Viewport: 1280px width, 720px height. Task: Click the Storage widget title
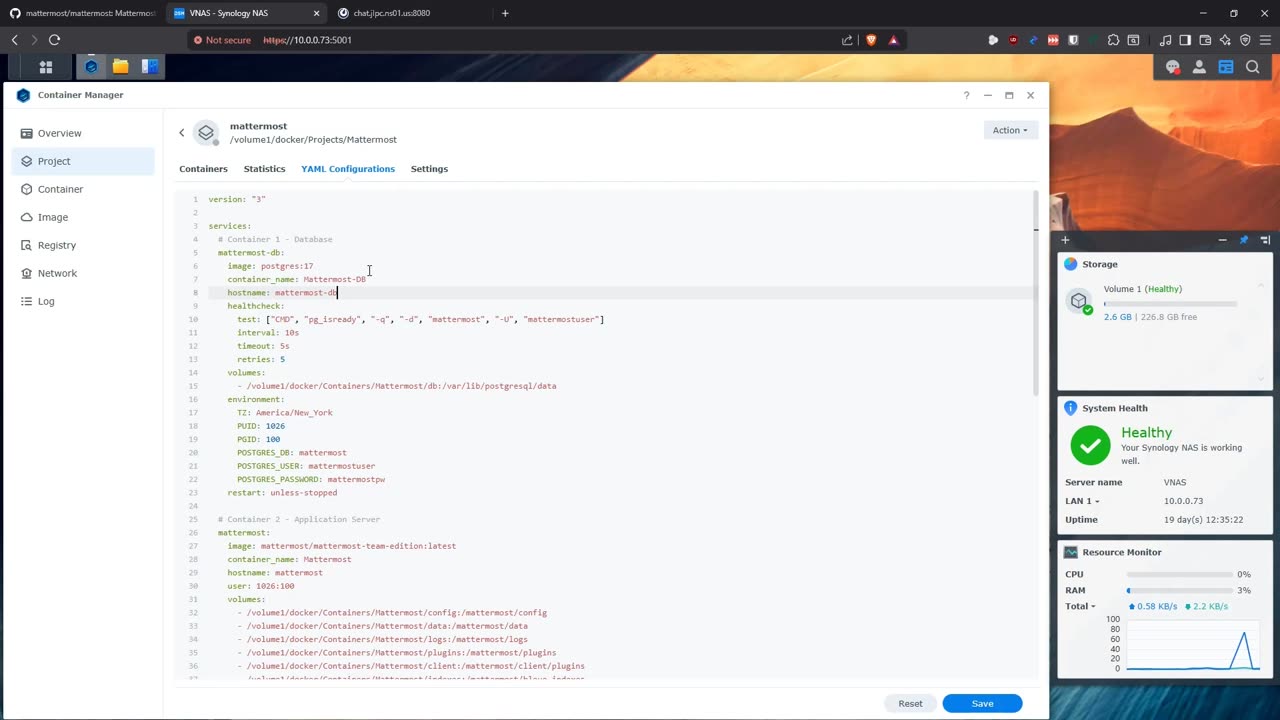point(1099,264)
